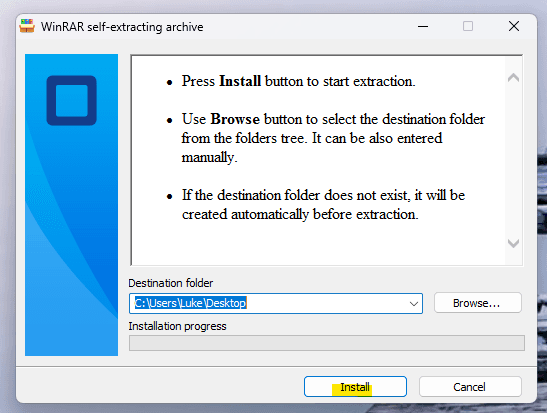Image resolution: width=547 pixels, height=413 pixels.
Task: Click the Installation progress bar
Action: coord(327,343)
